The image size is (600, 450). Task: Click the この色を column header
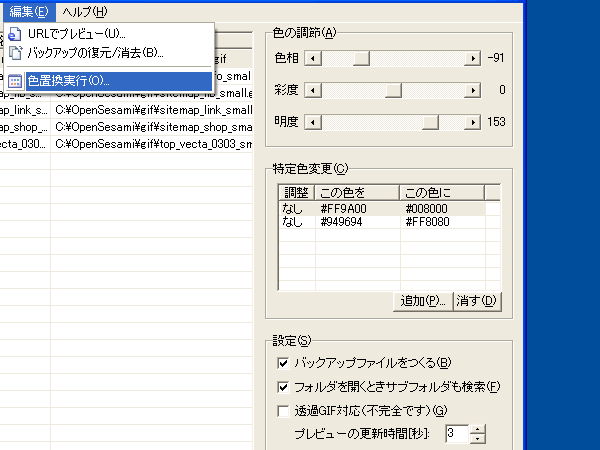[x=357, y=192]
